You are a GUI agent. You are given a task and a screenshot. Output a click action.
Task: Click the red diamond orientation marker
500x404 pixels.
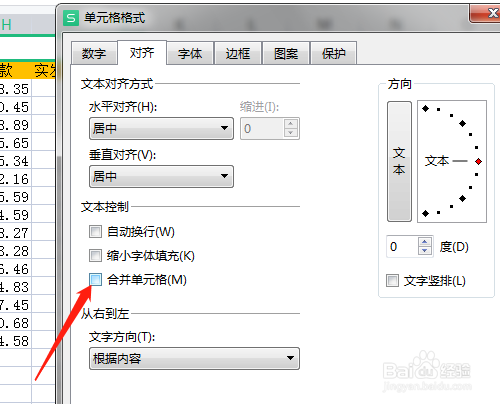(x=479, y=161)
